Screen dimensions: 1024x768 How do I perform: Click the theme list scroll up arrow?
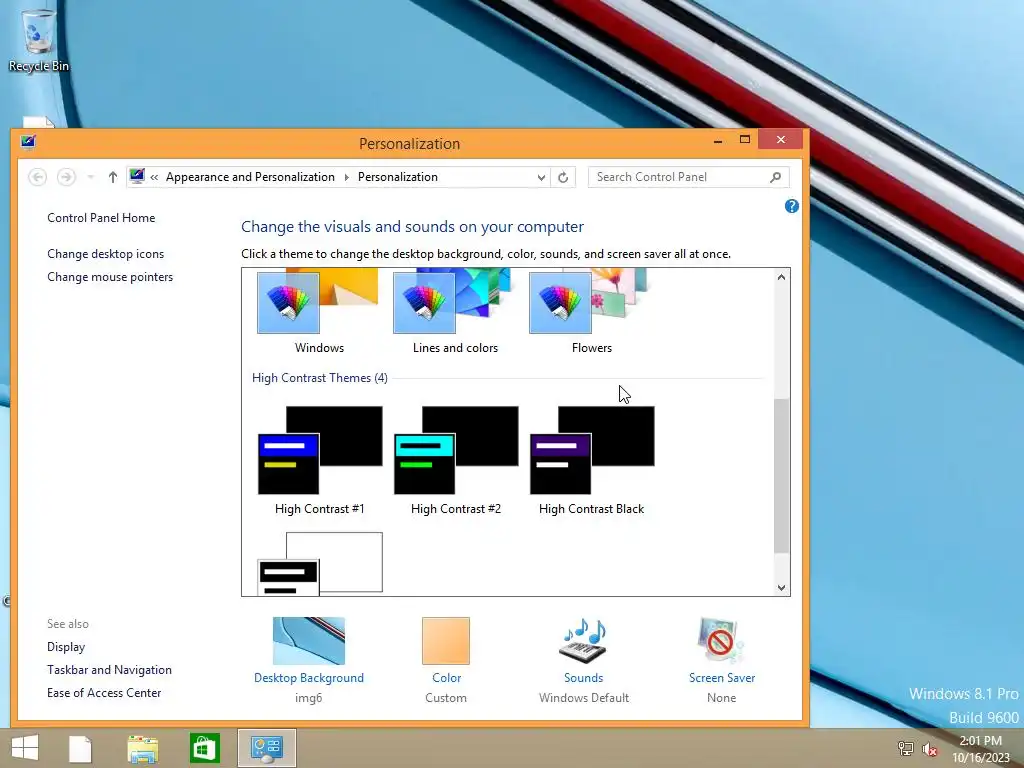(x=781, y=277)
